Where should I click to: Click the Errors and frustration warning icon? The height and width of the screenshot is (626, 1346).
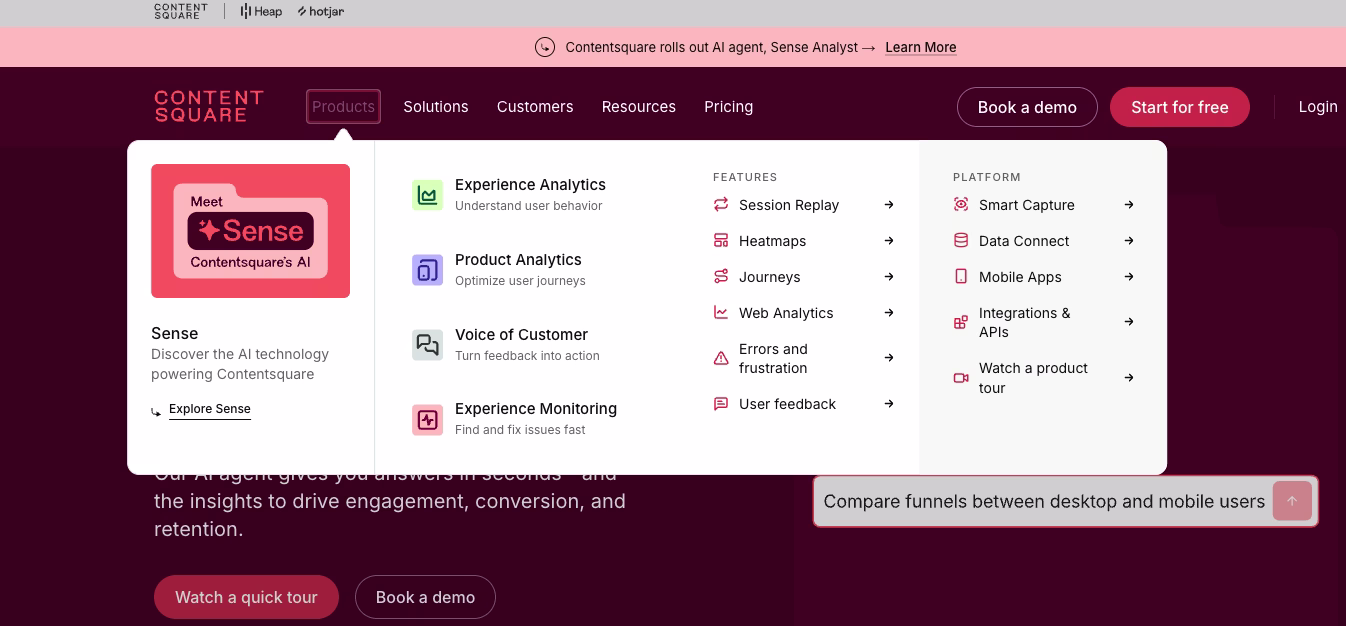click(x=721, y=358)
